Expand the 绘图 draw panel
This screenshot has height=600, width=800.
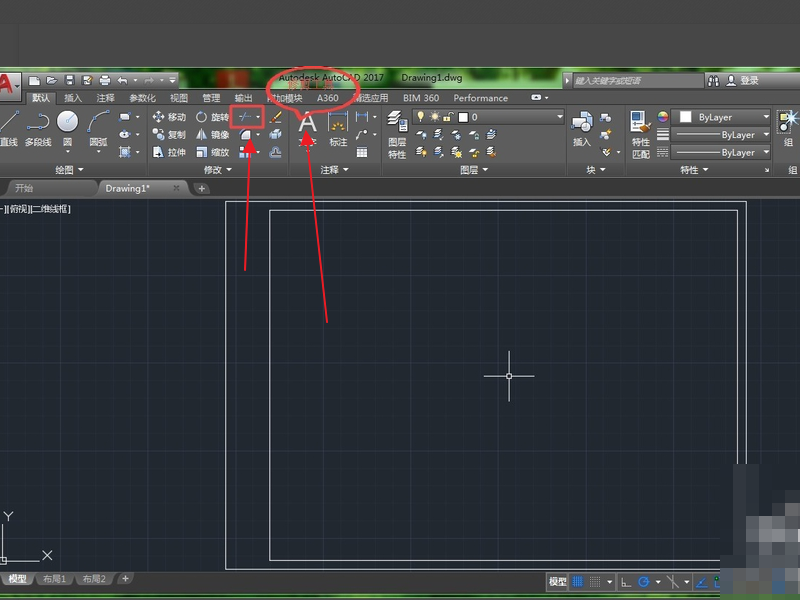pyautogui.click(x=69, y=169)
